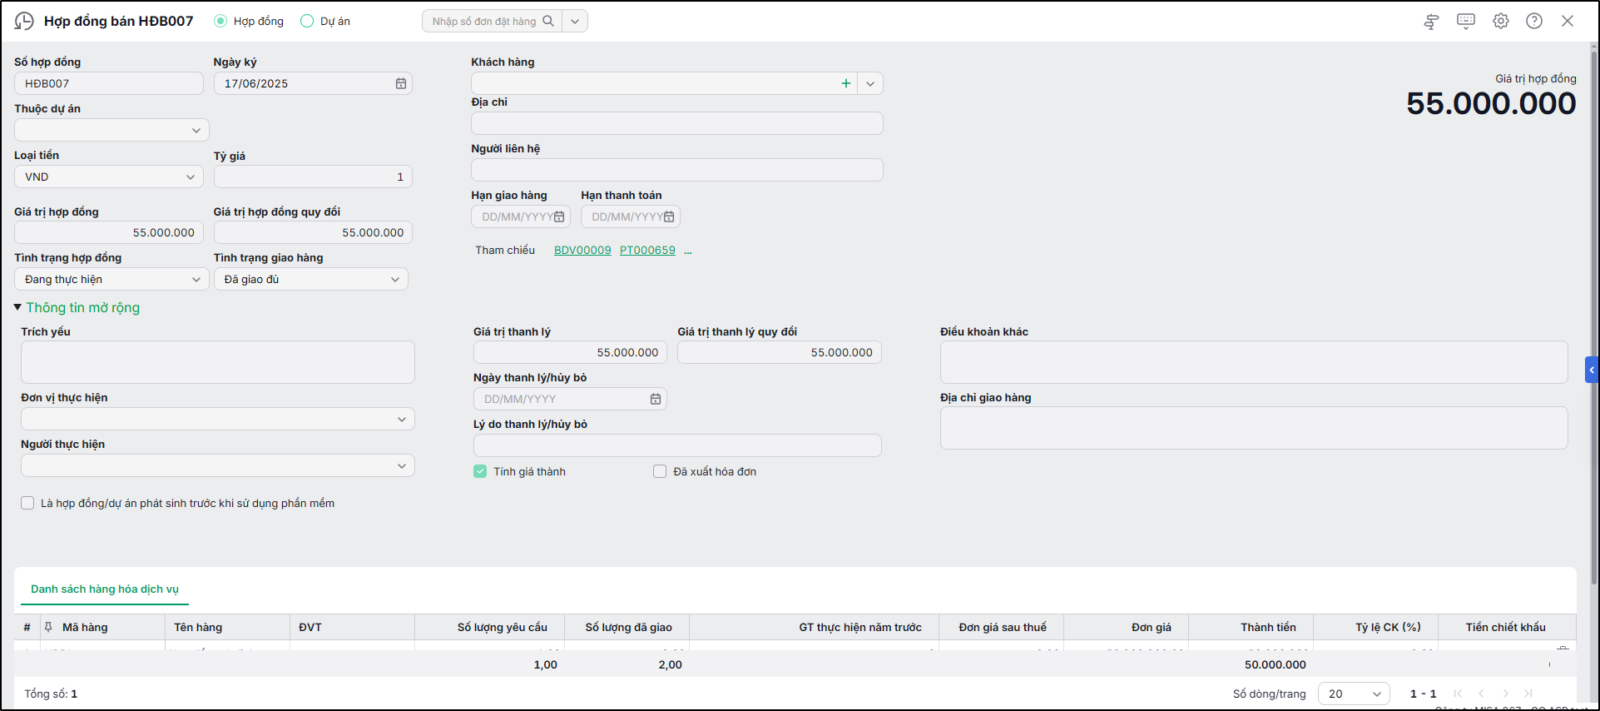Add new customer with green plus icon
Viewport: 1600px width, 711px height.
(846, 84)
